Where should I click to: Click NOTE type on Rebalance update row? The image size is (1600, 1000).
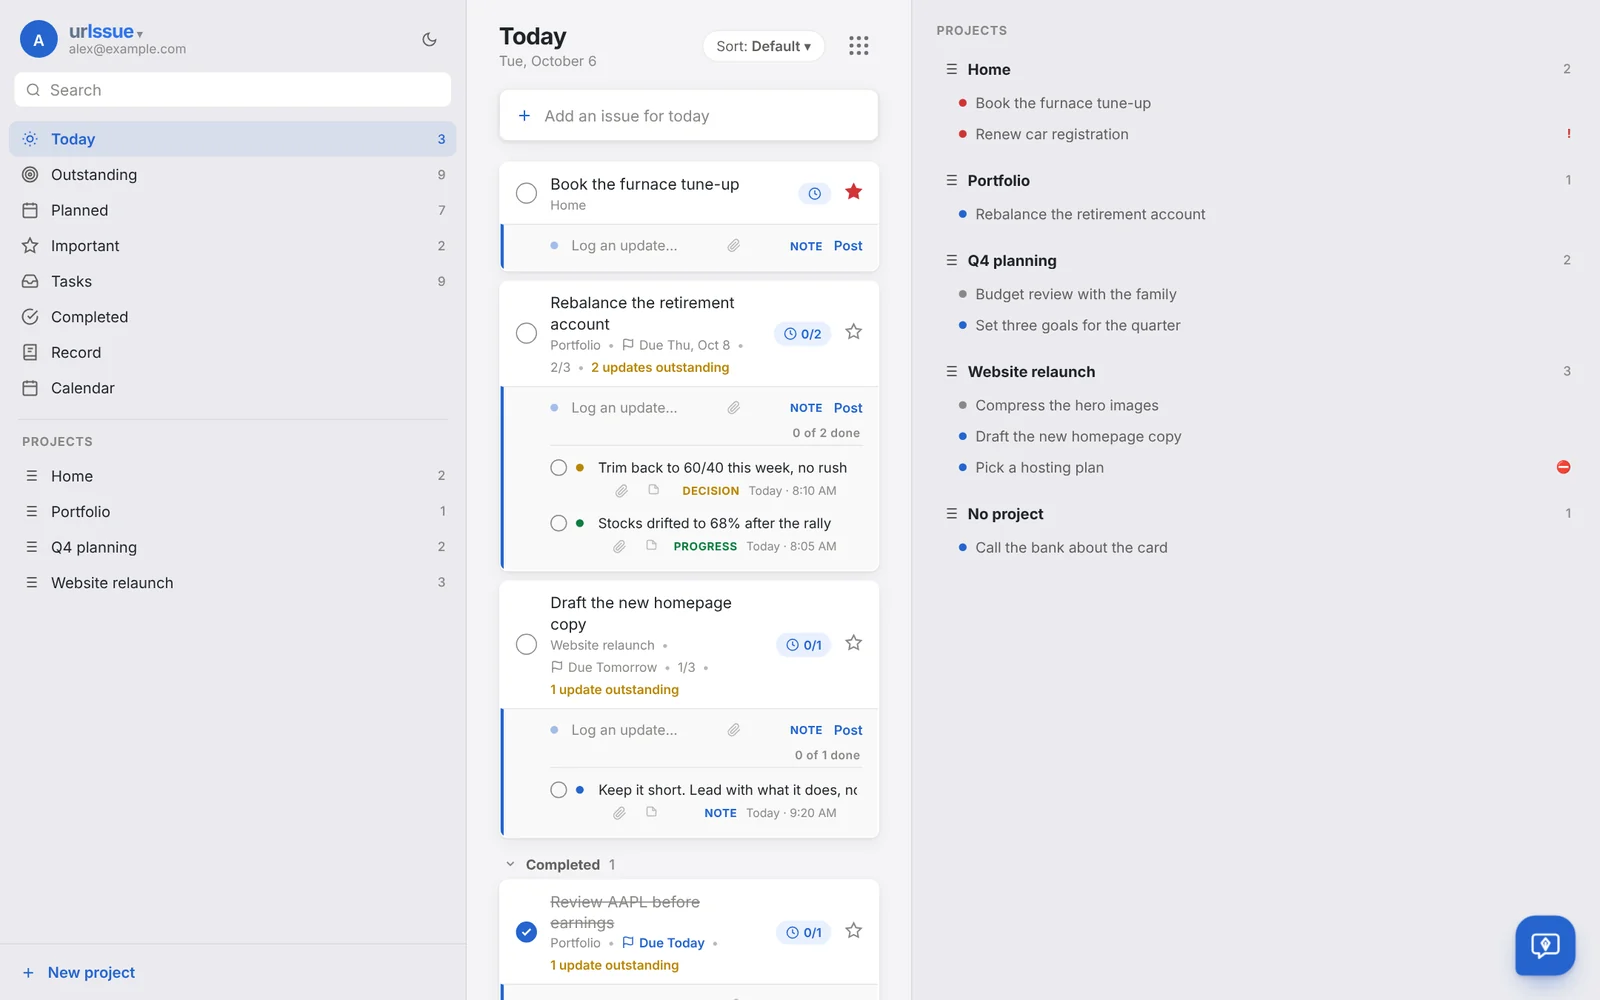(806, 408)
